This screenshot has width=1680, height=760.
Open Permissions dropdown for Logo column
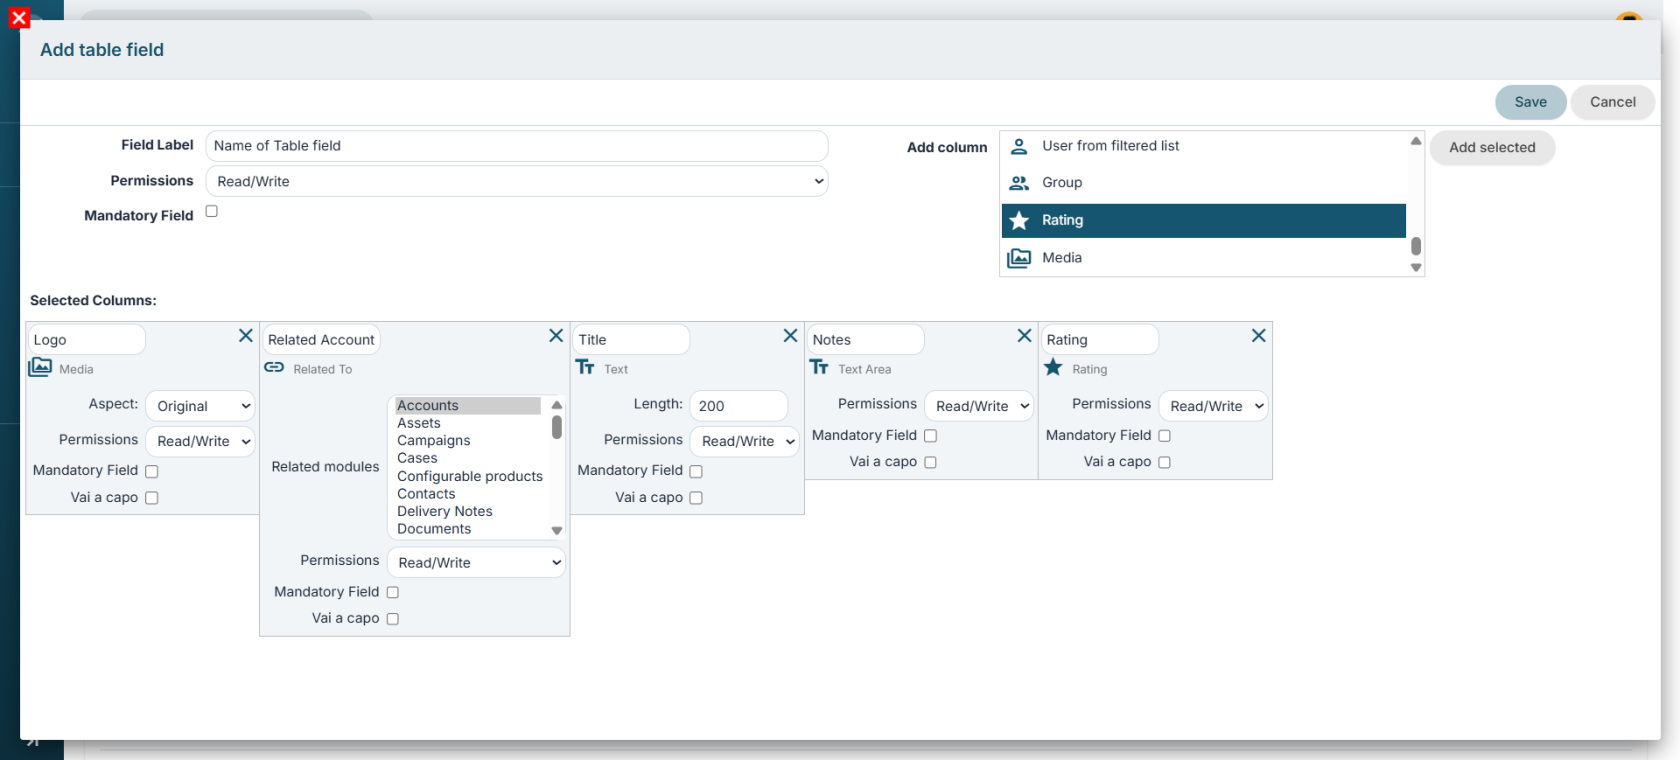point(200,441)
